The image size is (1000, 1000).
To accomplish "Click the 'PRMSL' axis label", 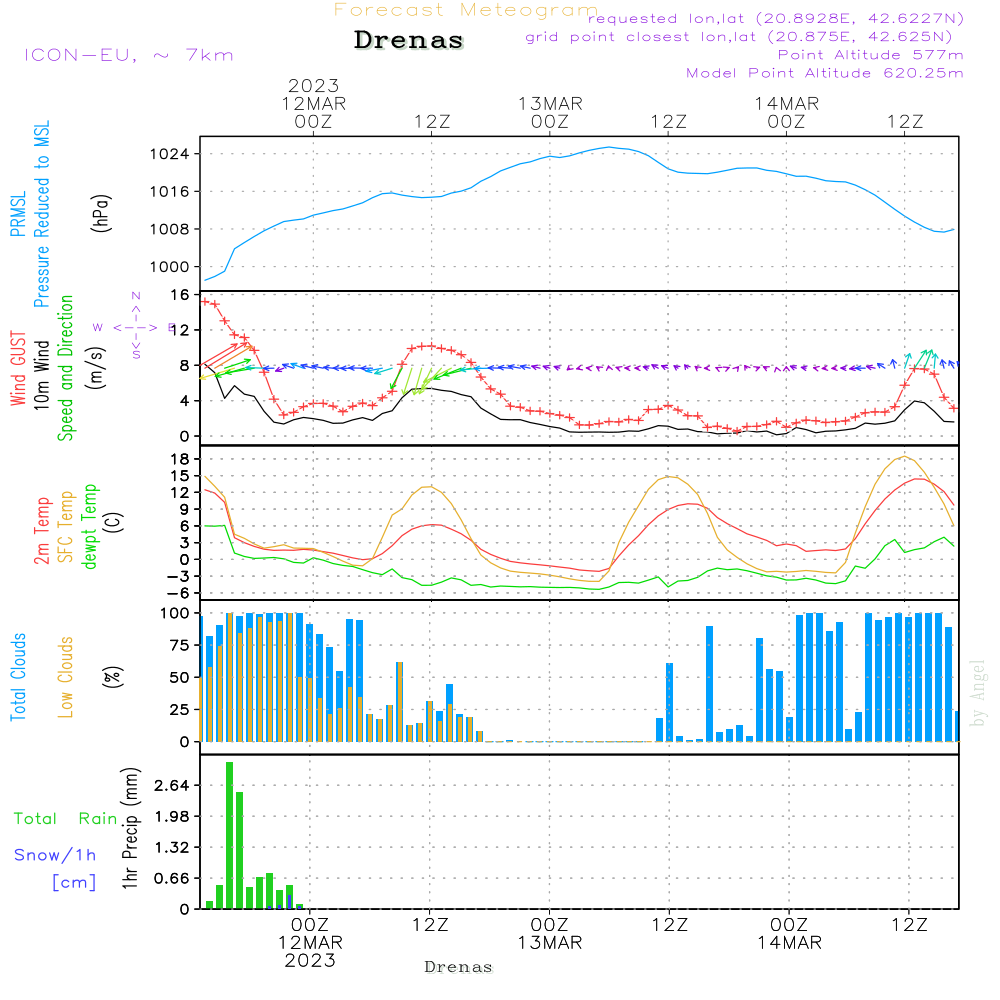I will pyautogui.click(x=18, y=214).
